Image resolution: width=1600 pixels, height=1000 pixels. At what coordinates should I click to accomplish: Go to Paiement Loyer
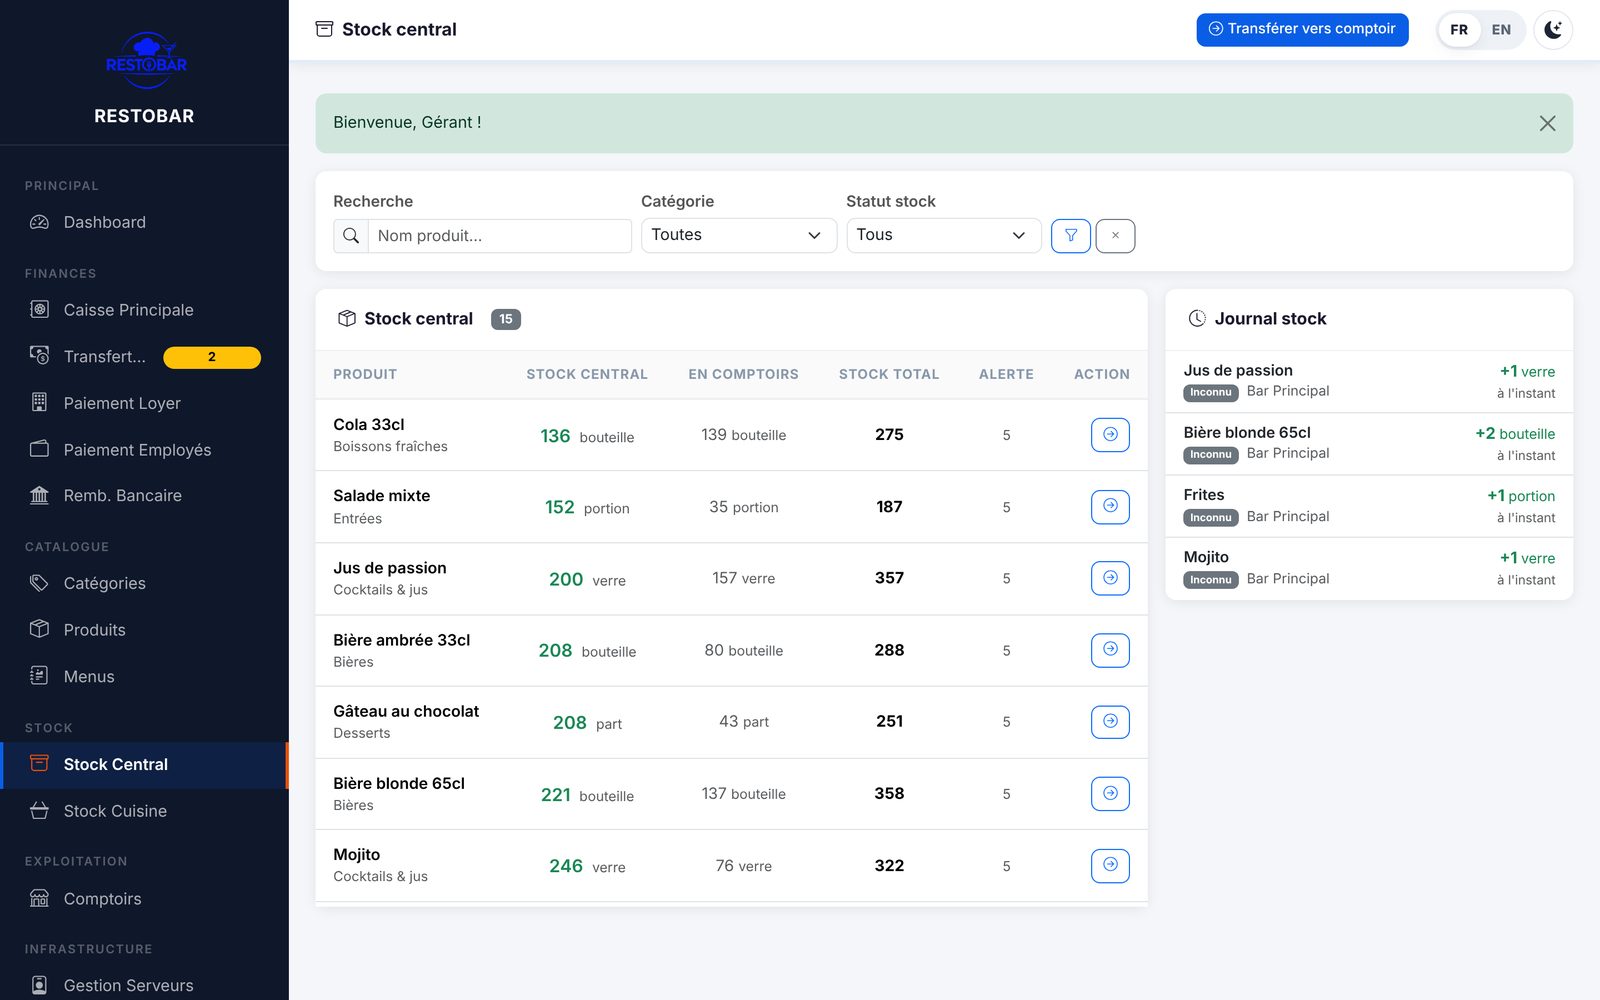pos(144,403)
